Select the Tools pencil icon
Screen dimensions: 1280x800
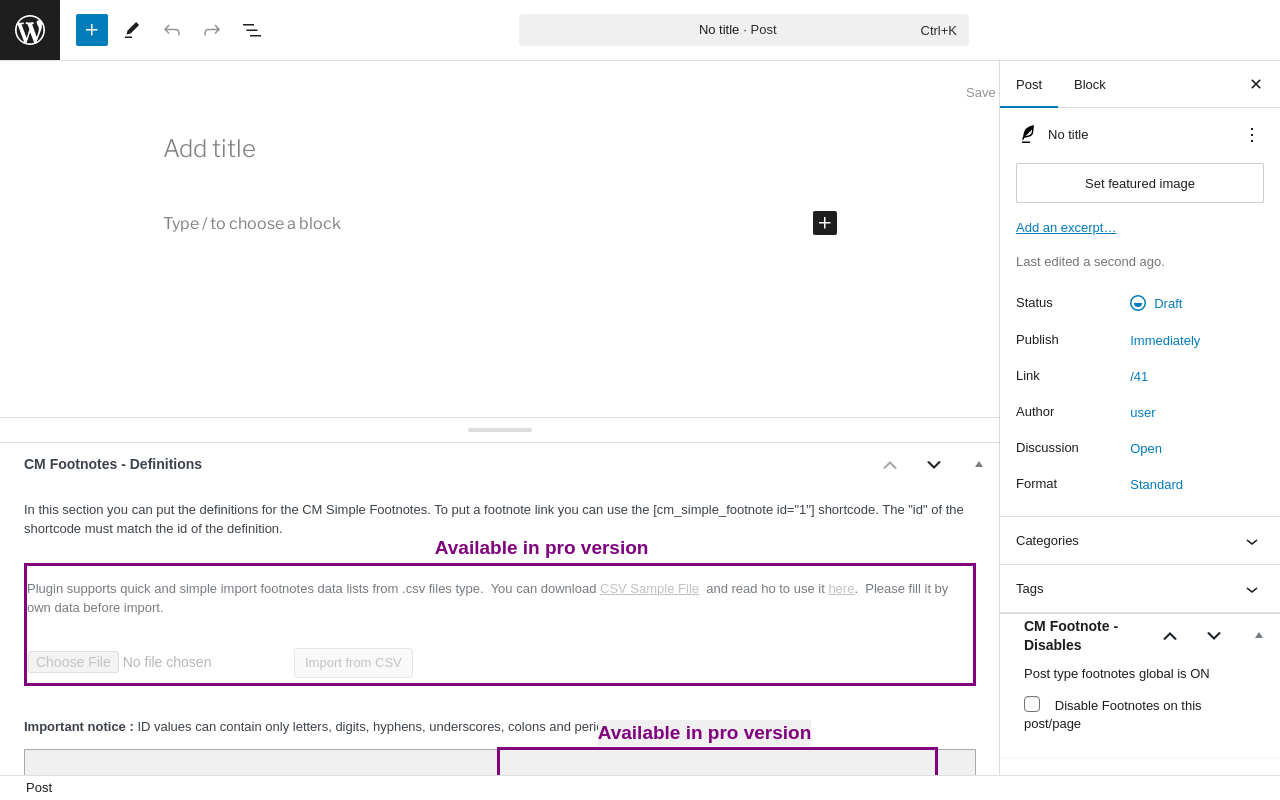(132, 30)
